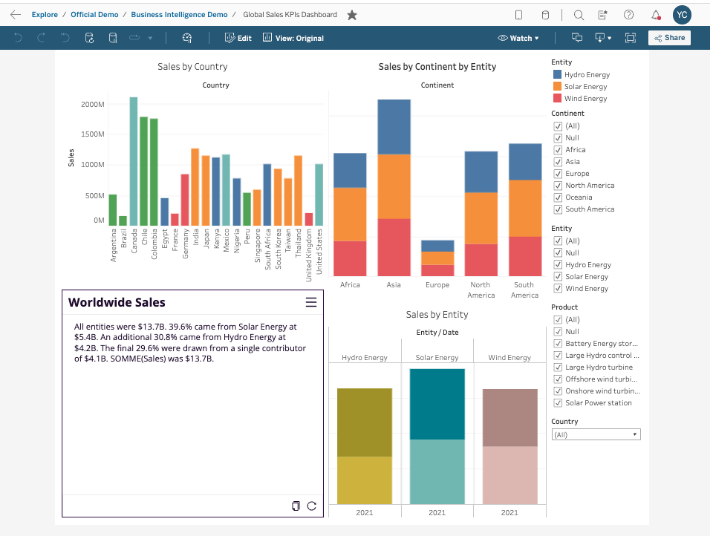Click the Edit button
This screenshot has height=536, width=710.
[238, 38]
